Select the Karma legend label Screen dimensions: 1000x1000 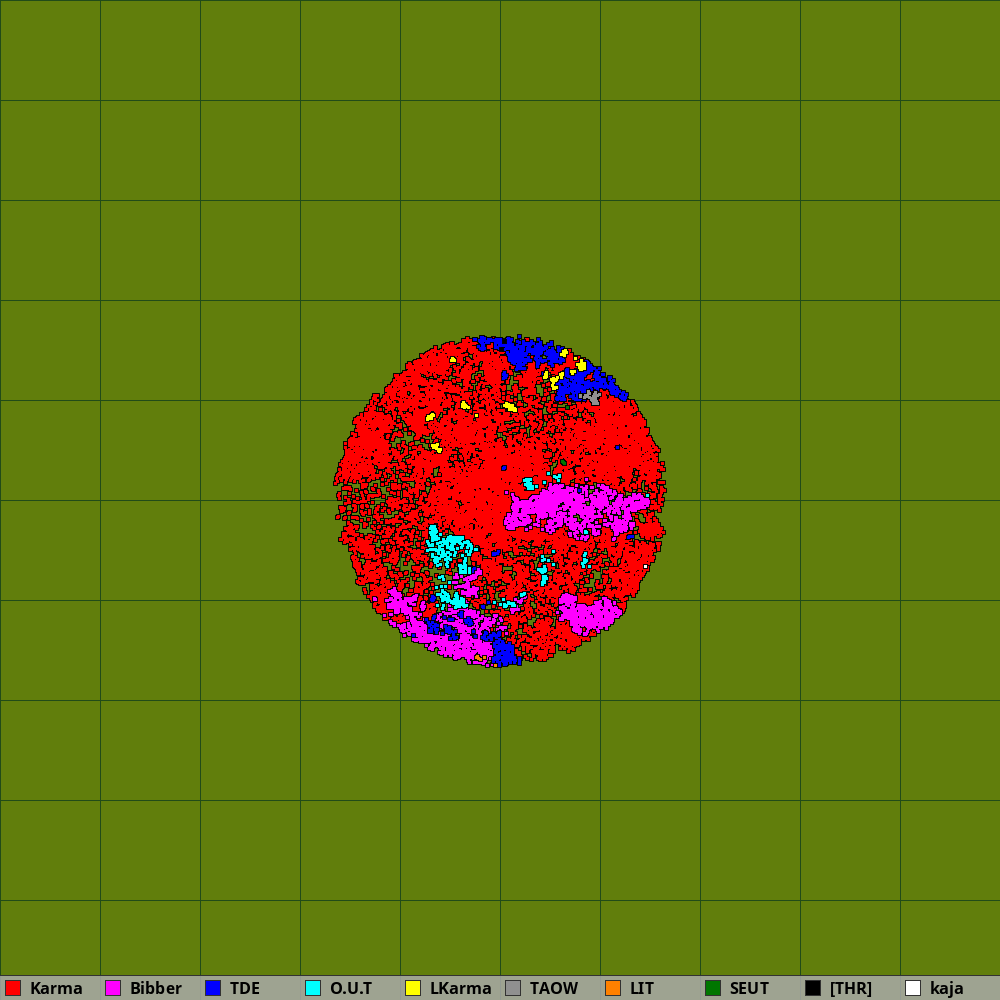[x=56, y=989]
